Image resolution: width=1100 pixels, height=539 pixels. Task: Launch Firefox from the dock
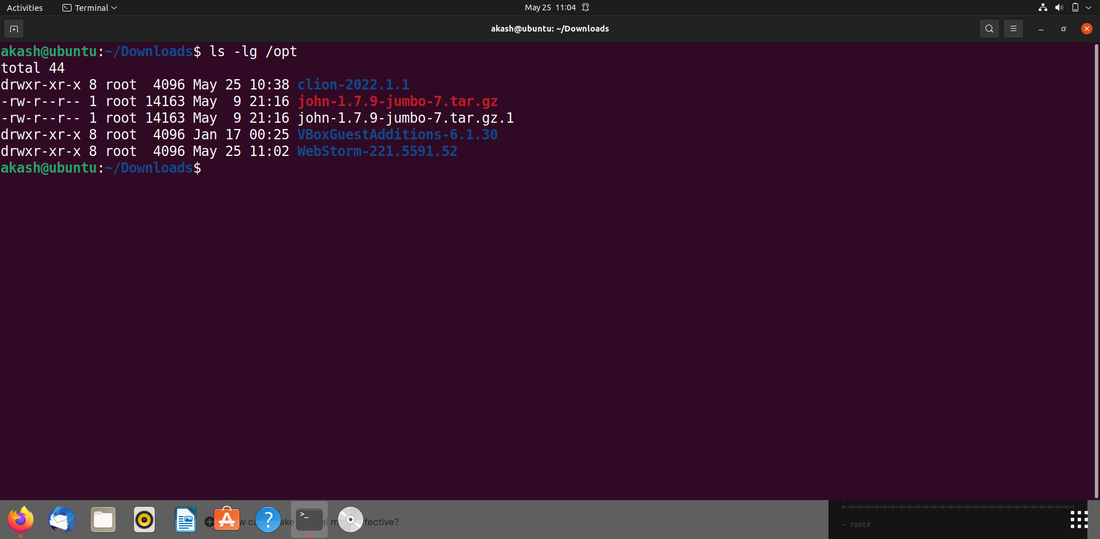click(21, 520)
